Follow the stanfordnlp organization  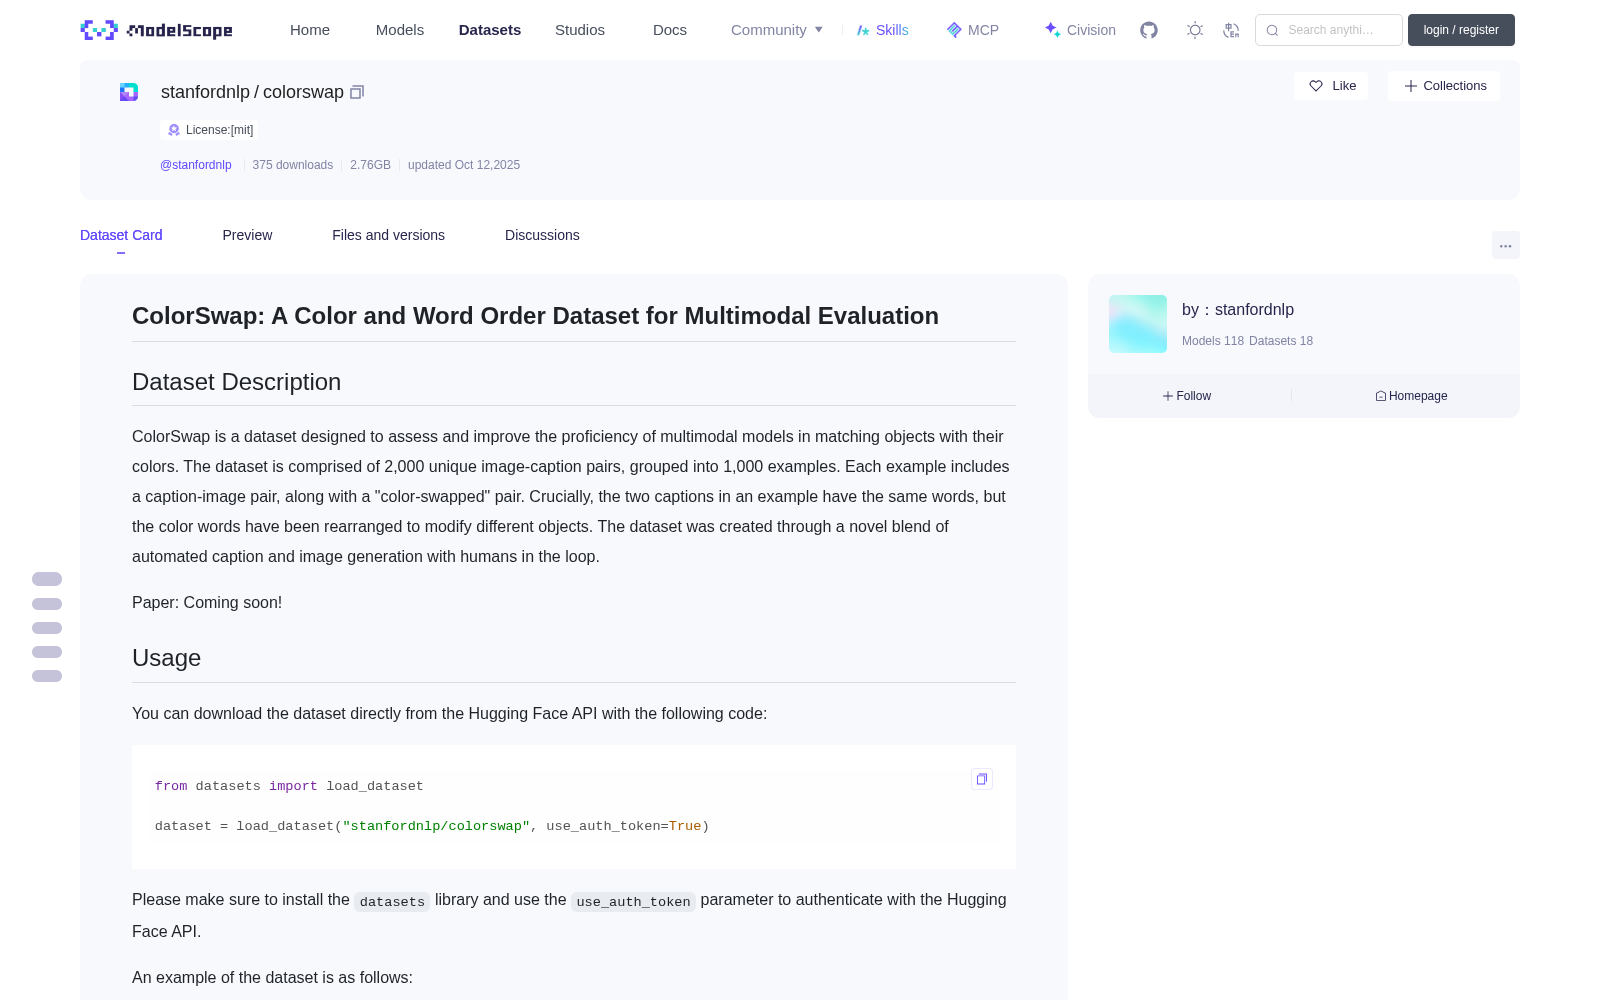(x=1187, y=396)
